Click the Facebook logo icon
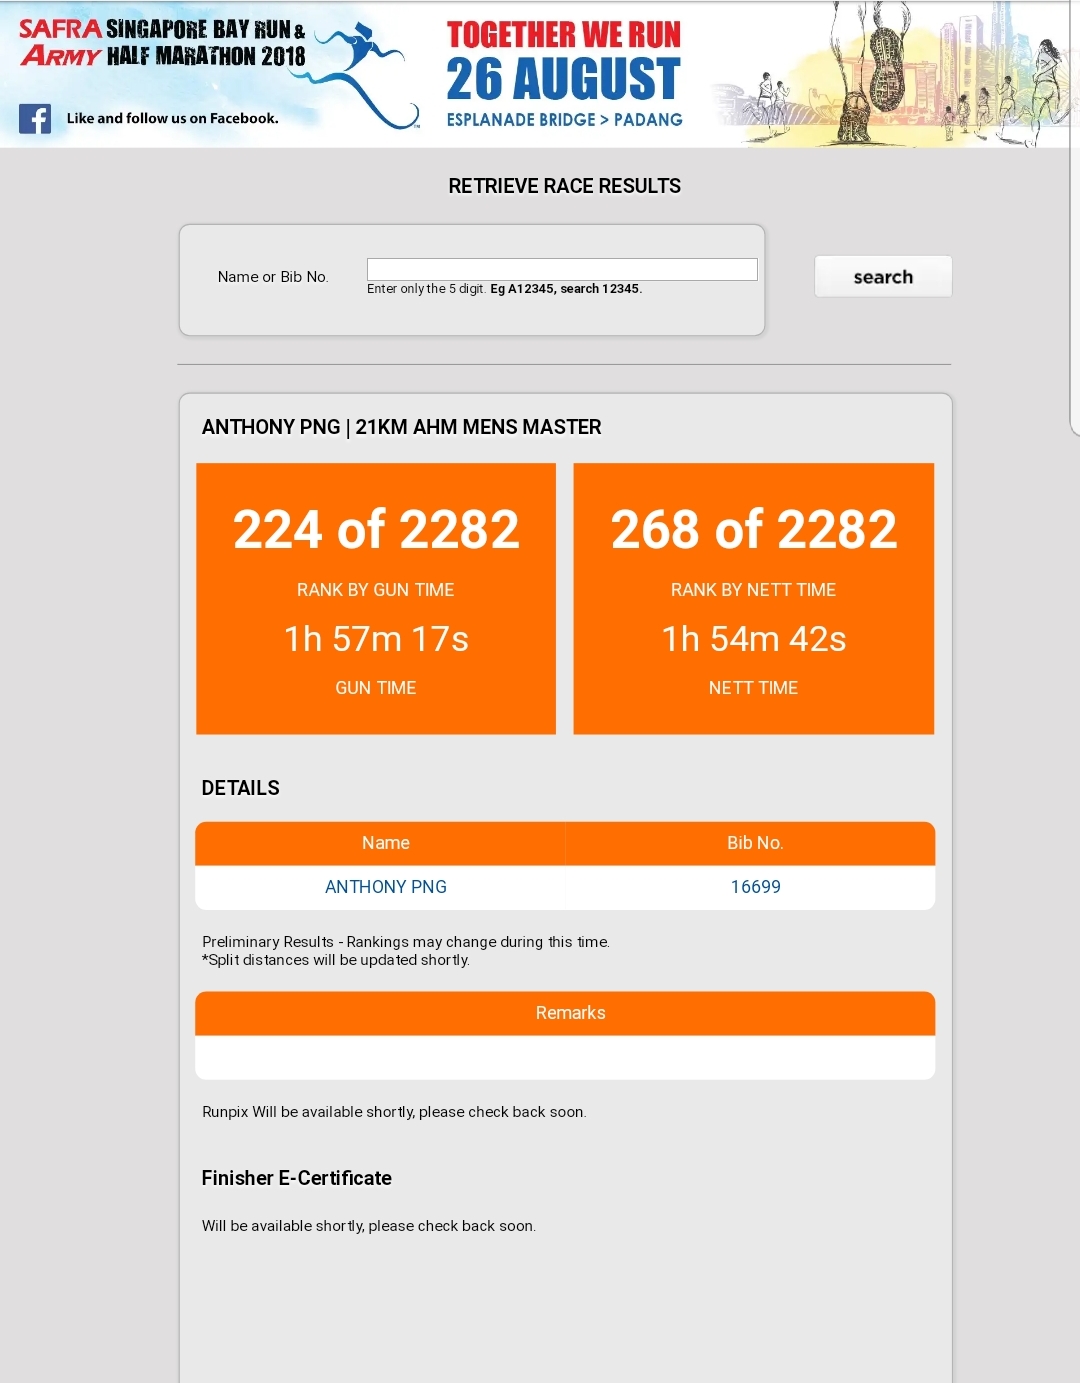 coord(35,119)
